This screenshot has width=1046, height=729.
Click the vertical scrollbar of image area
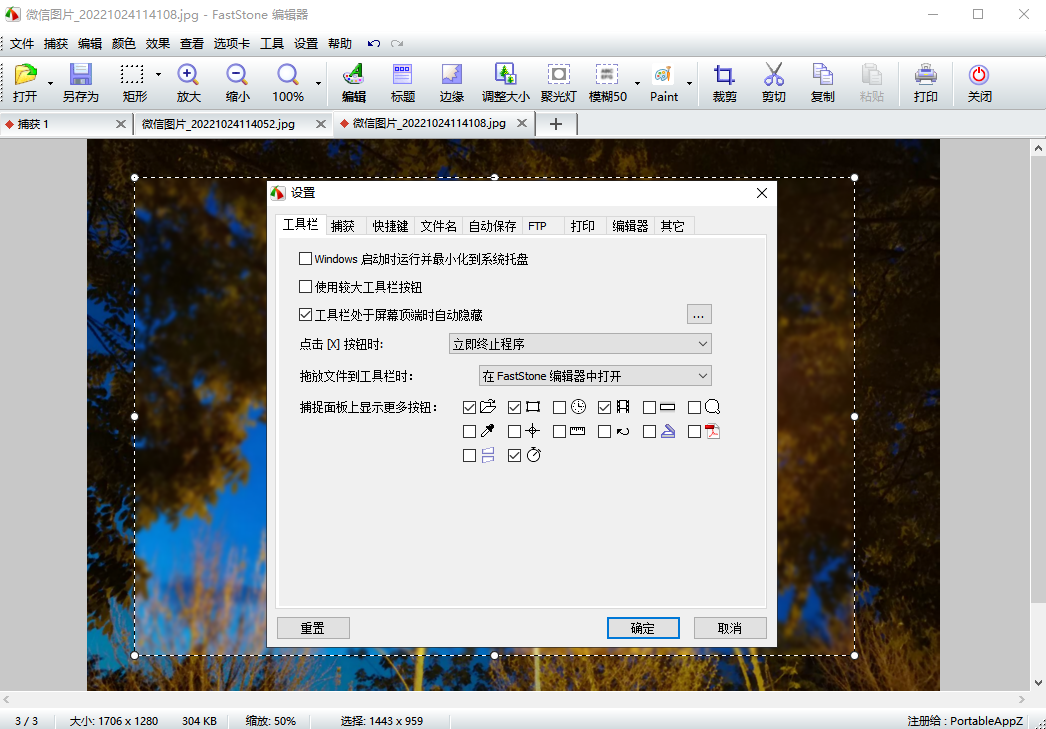click(x=1037, y=400)
